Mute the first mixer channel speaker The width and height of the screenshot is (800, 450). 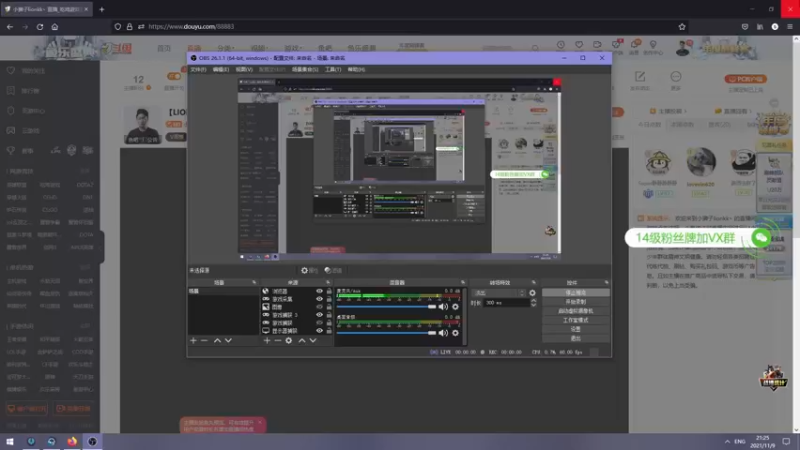coord(443,307)
